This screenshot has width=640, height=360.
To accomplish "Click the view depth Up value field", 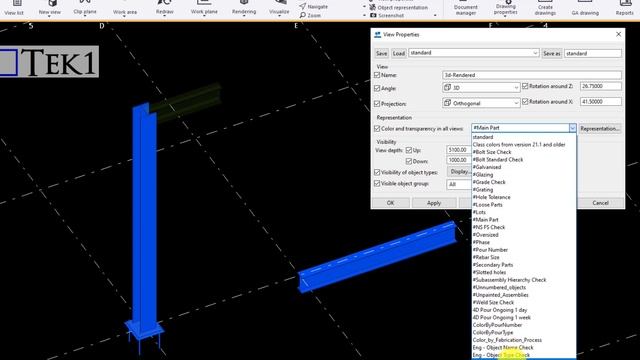I will coord(459,150).
